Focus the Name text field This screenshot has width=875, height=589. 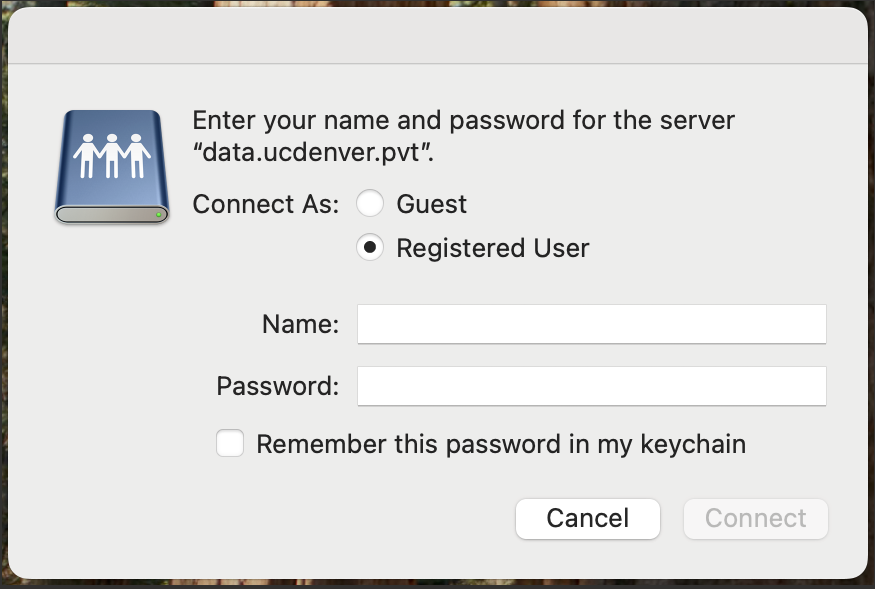coord(592,324)
